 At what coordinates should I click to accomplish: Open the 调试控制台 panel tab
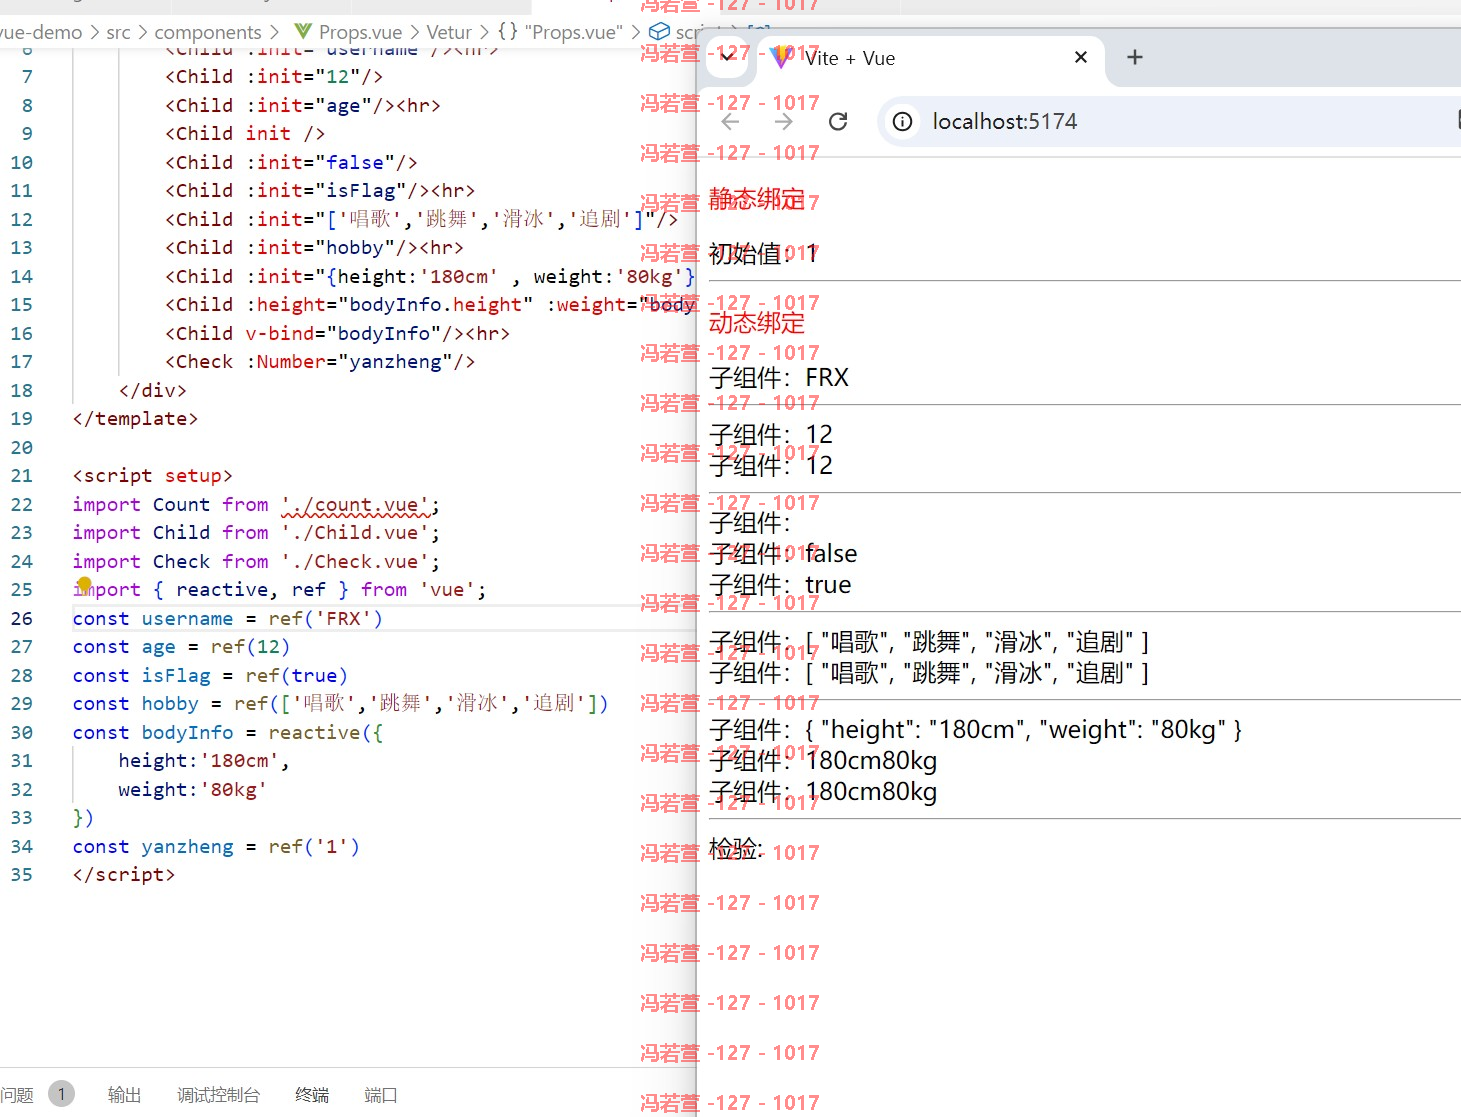point(218,1095)
